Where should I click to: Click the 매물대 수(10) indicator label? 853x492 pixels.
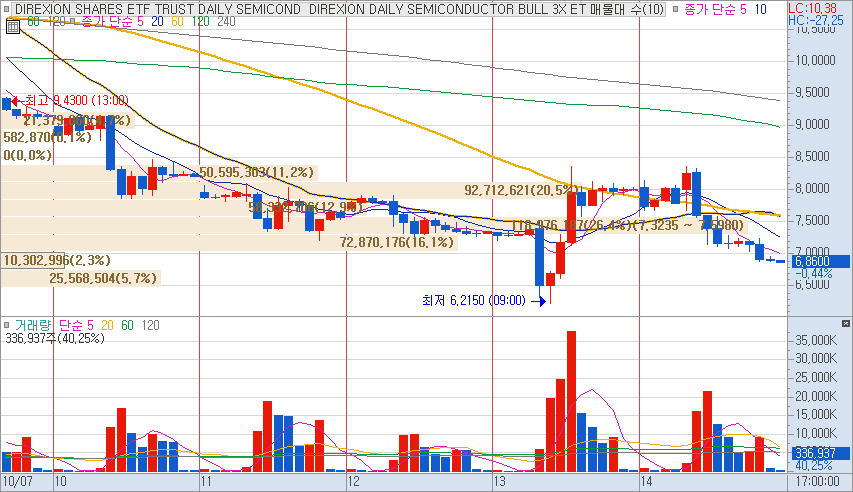pyautogui.click(x=627, y=9)
